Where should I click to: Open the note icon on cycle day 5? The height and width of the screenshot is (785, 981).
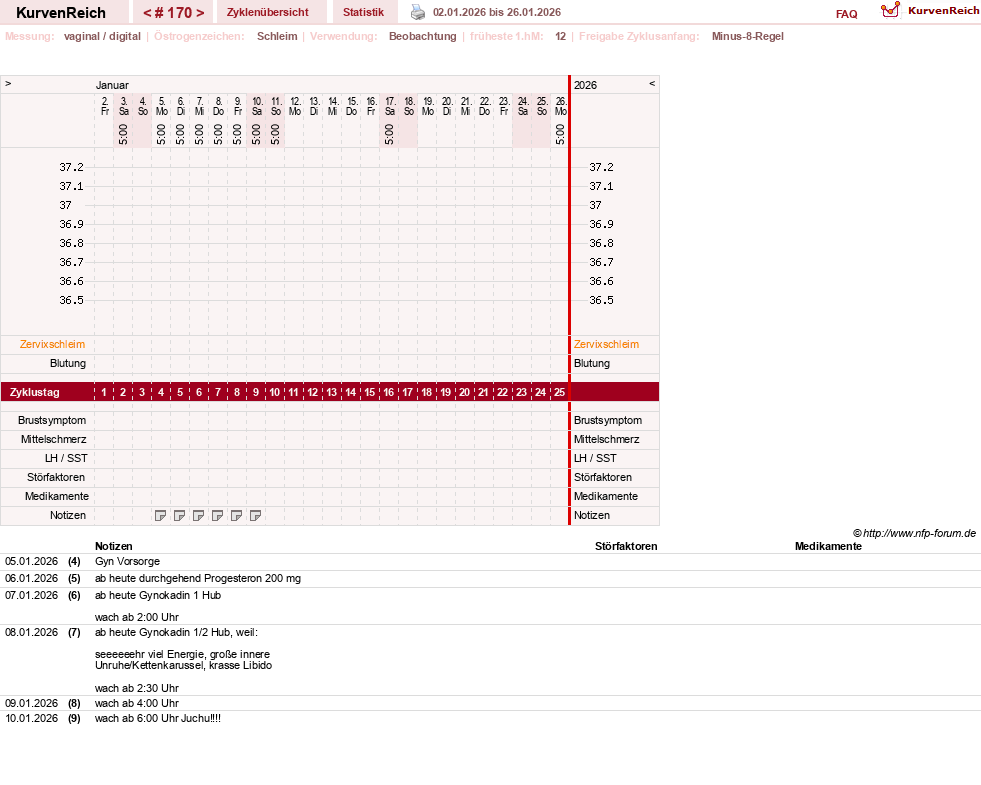pos(180,515)
